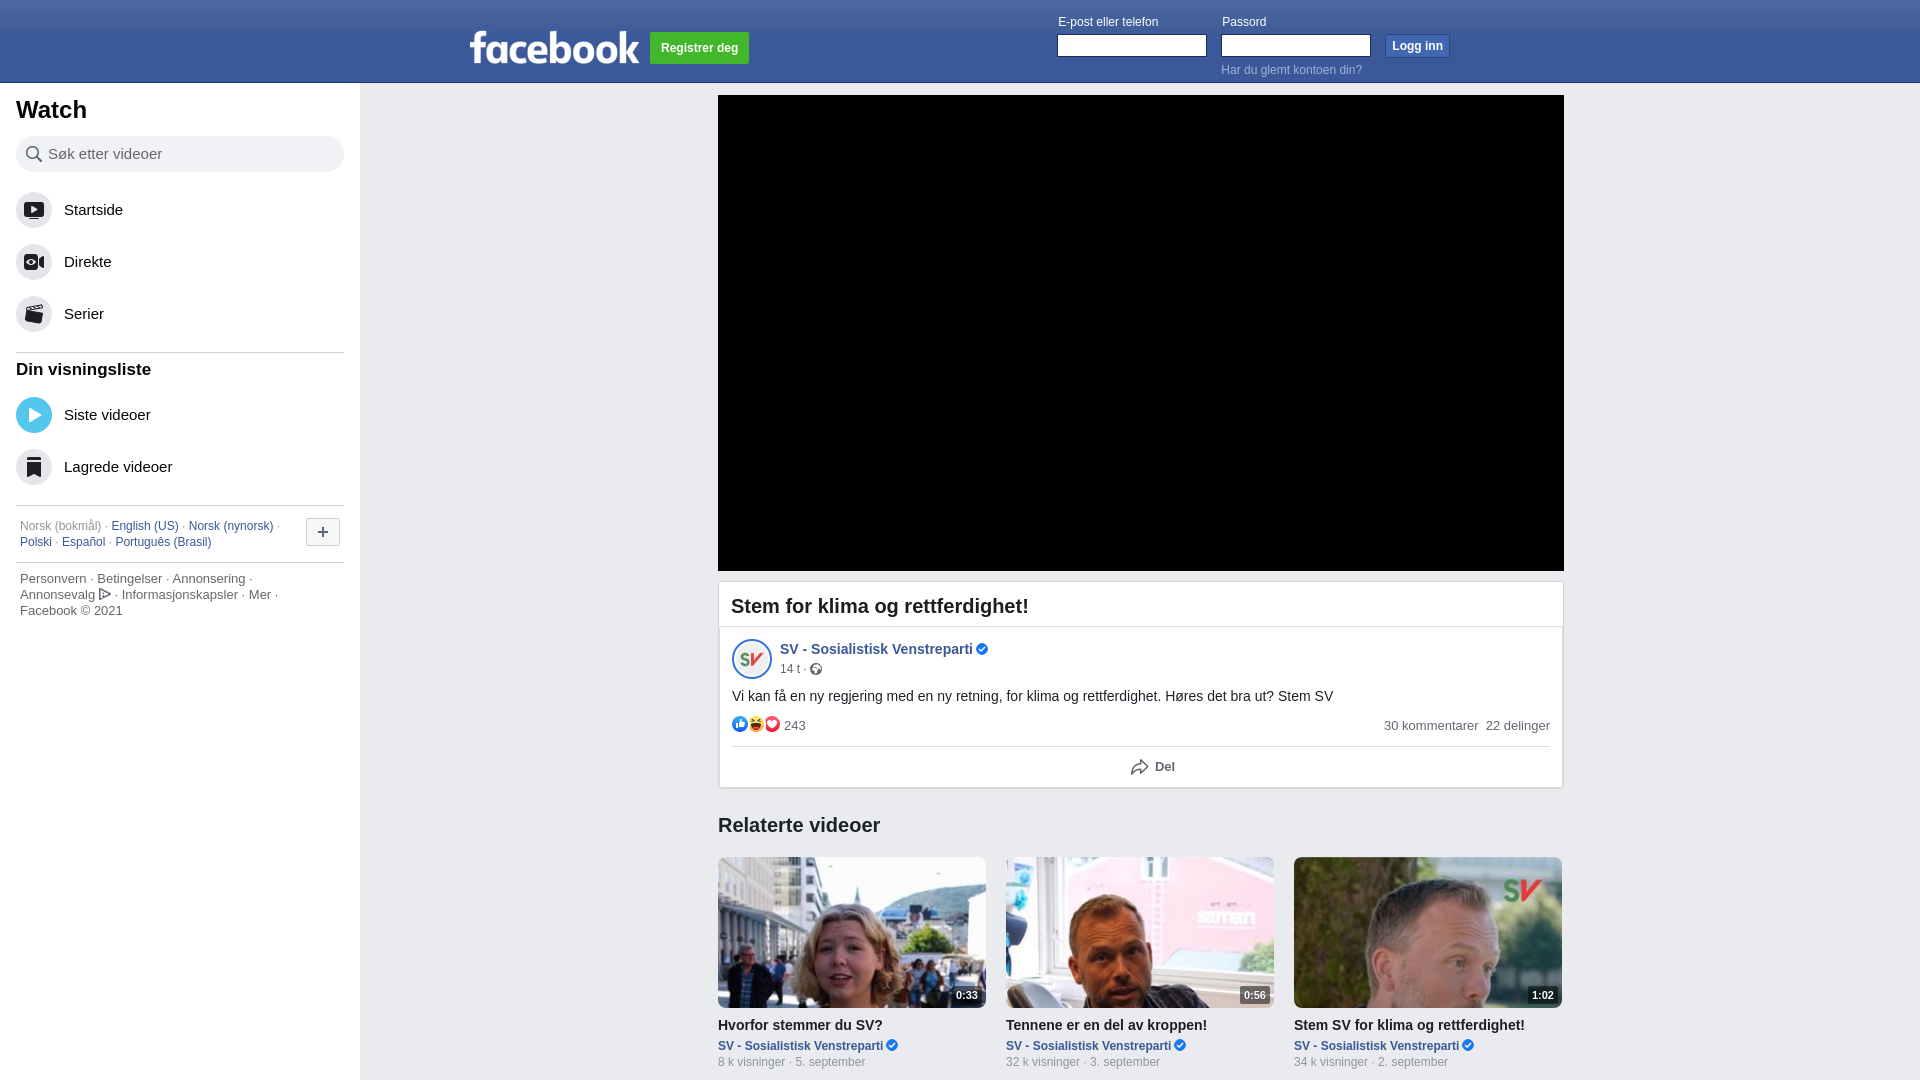The image size is (1920, 1080).
Task: Click the search magnifier icon
Action: [x=34, y=154]
